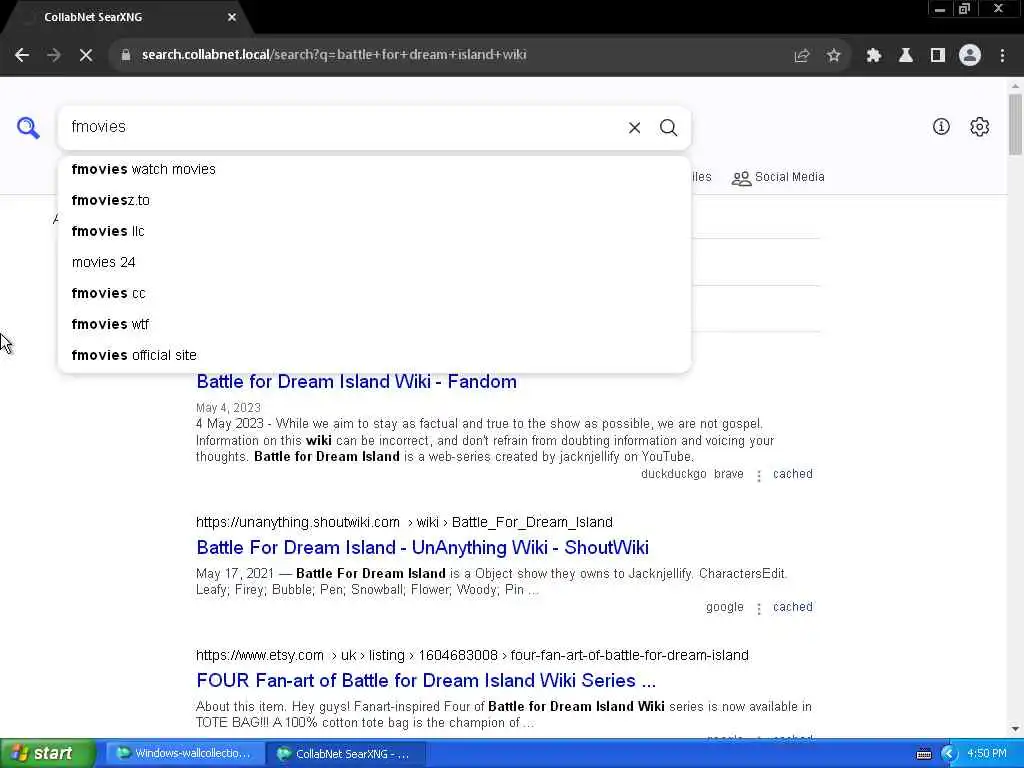Click the 4:50 PM taskbar clock
The image size is (1024, 768).
point(987,754)
